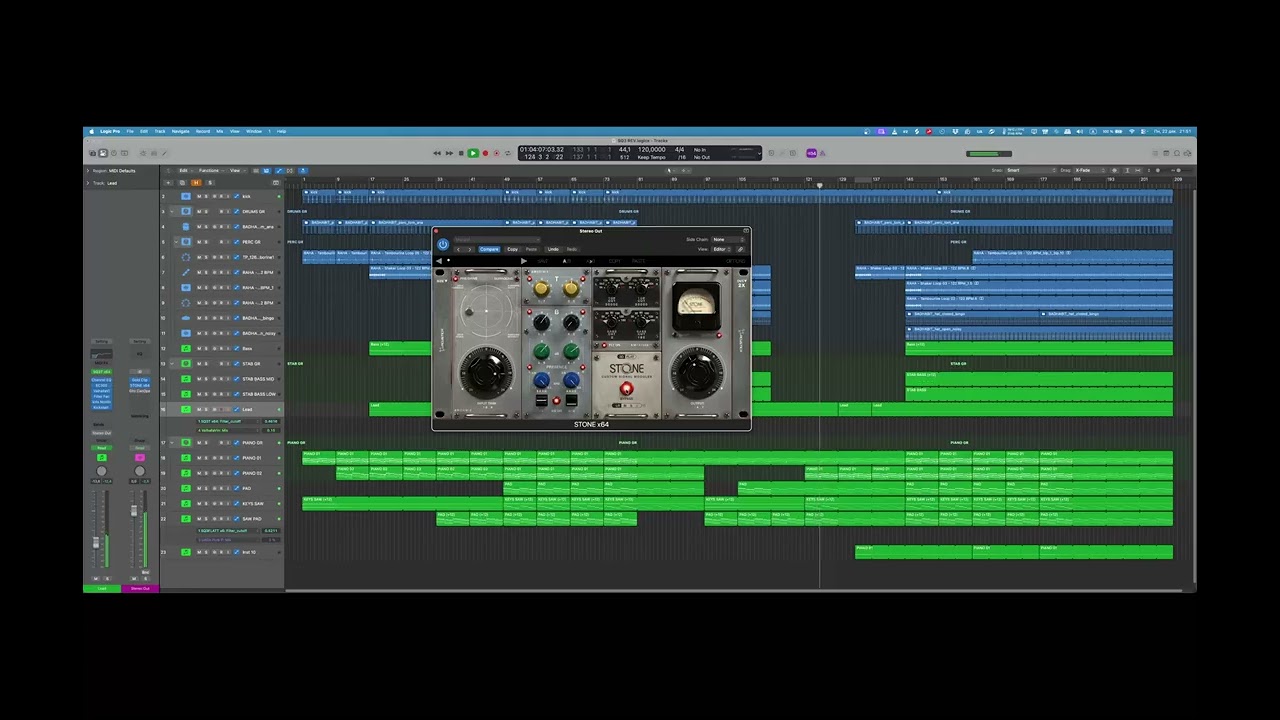This screenshot has height=720, width=1280.
Task: Solo the Lead track
Action: [206, 409]
